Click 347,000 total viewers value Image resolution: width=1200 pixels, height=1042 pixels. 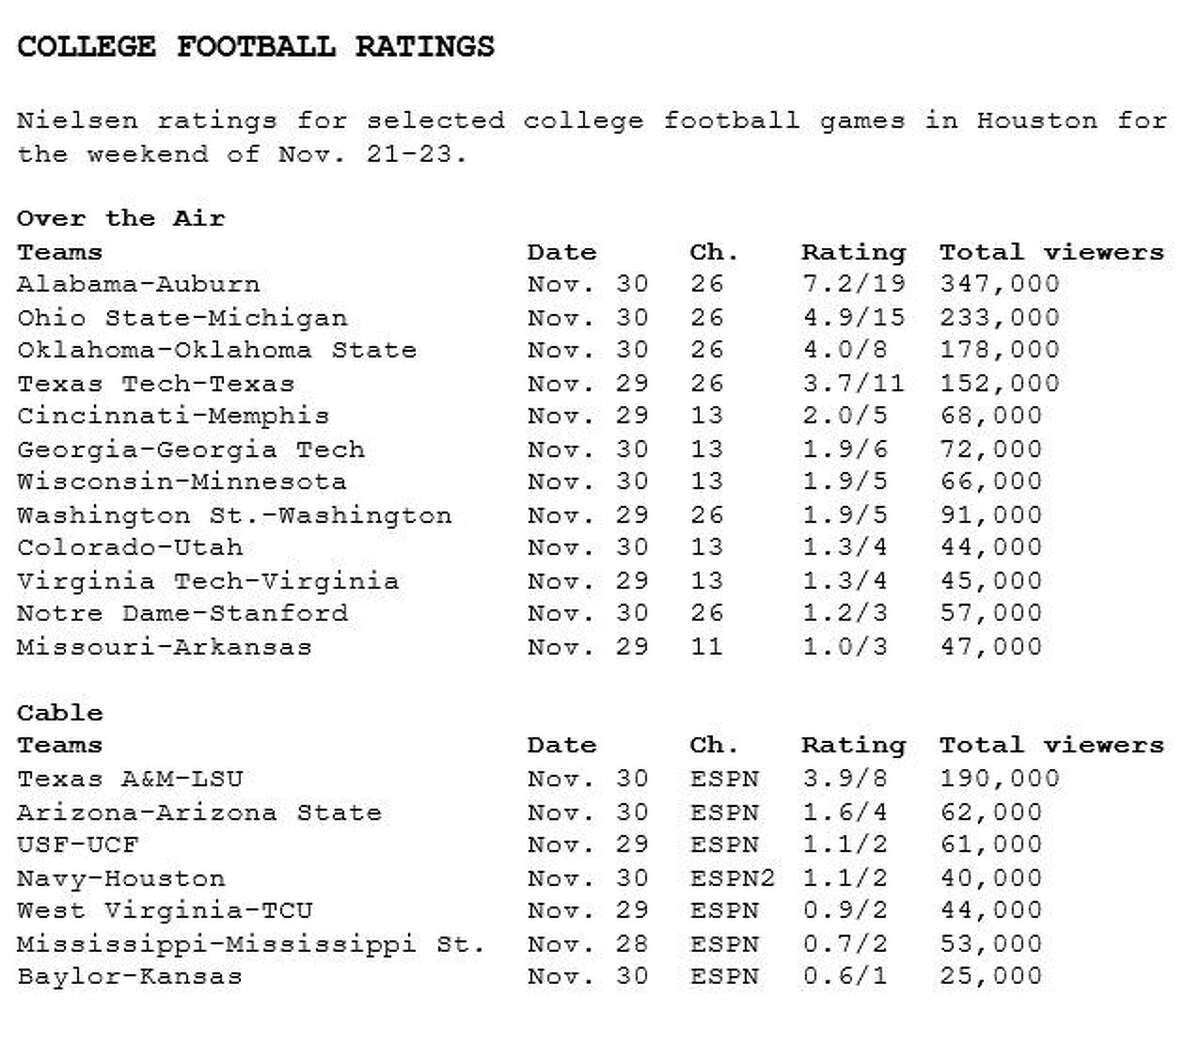click(x=999, y=284)
